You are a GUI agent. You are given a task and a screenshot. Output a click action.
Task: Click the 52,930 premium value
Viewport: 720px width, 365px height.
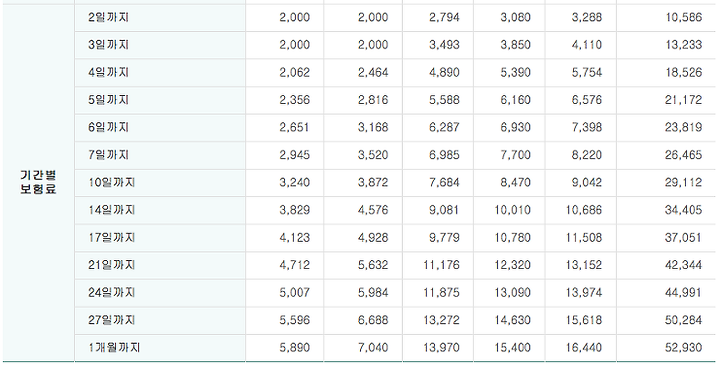click(x=684, y=348)
